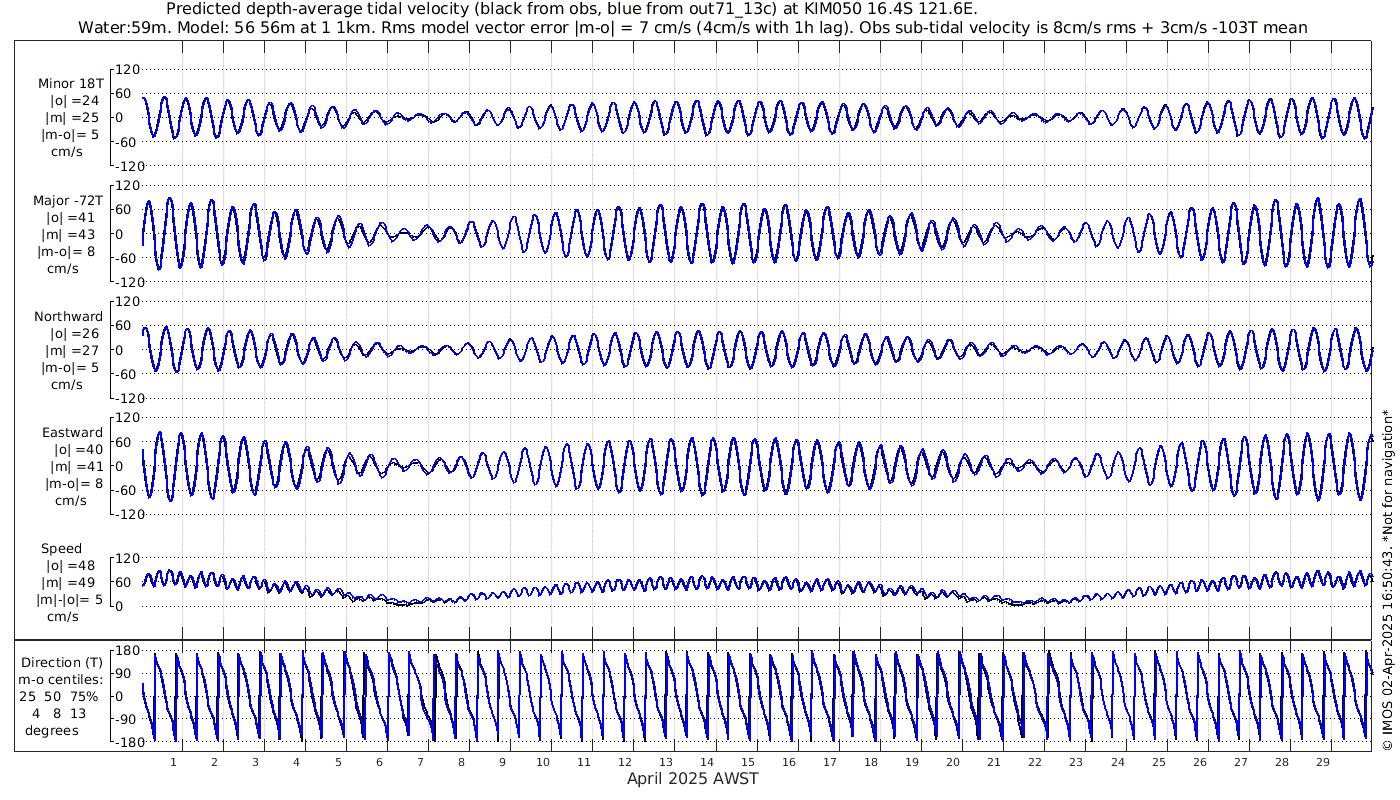Screen dimensions: 1400x800
Task: Click the '|m| =25' value in Minor panel
Action: pyautogui.click(x=74, y=118)
